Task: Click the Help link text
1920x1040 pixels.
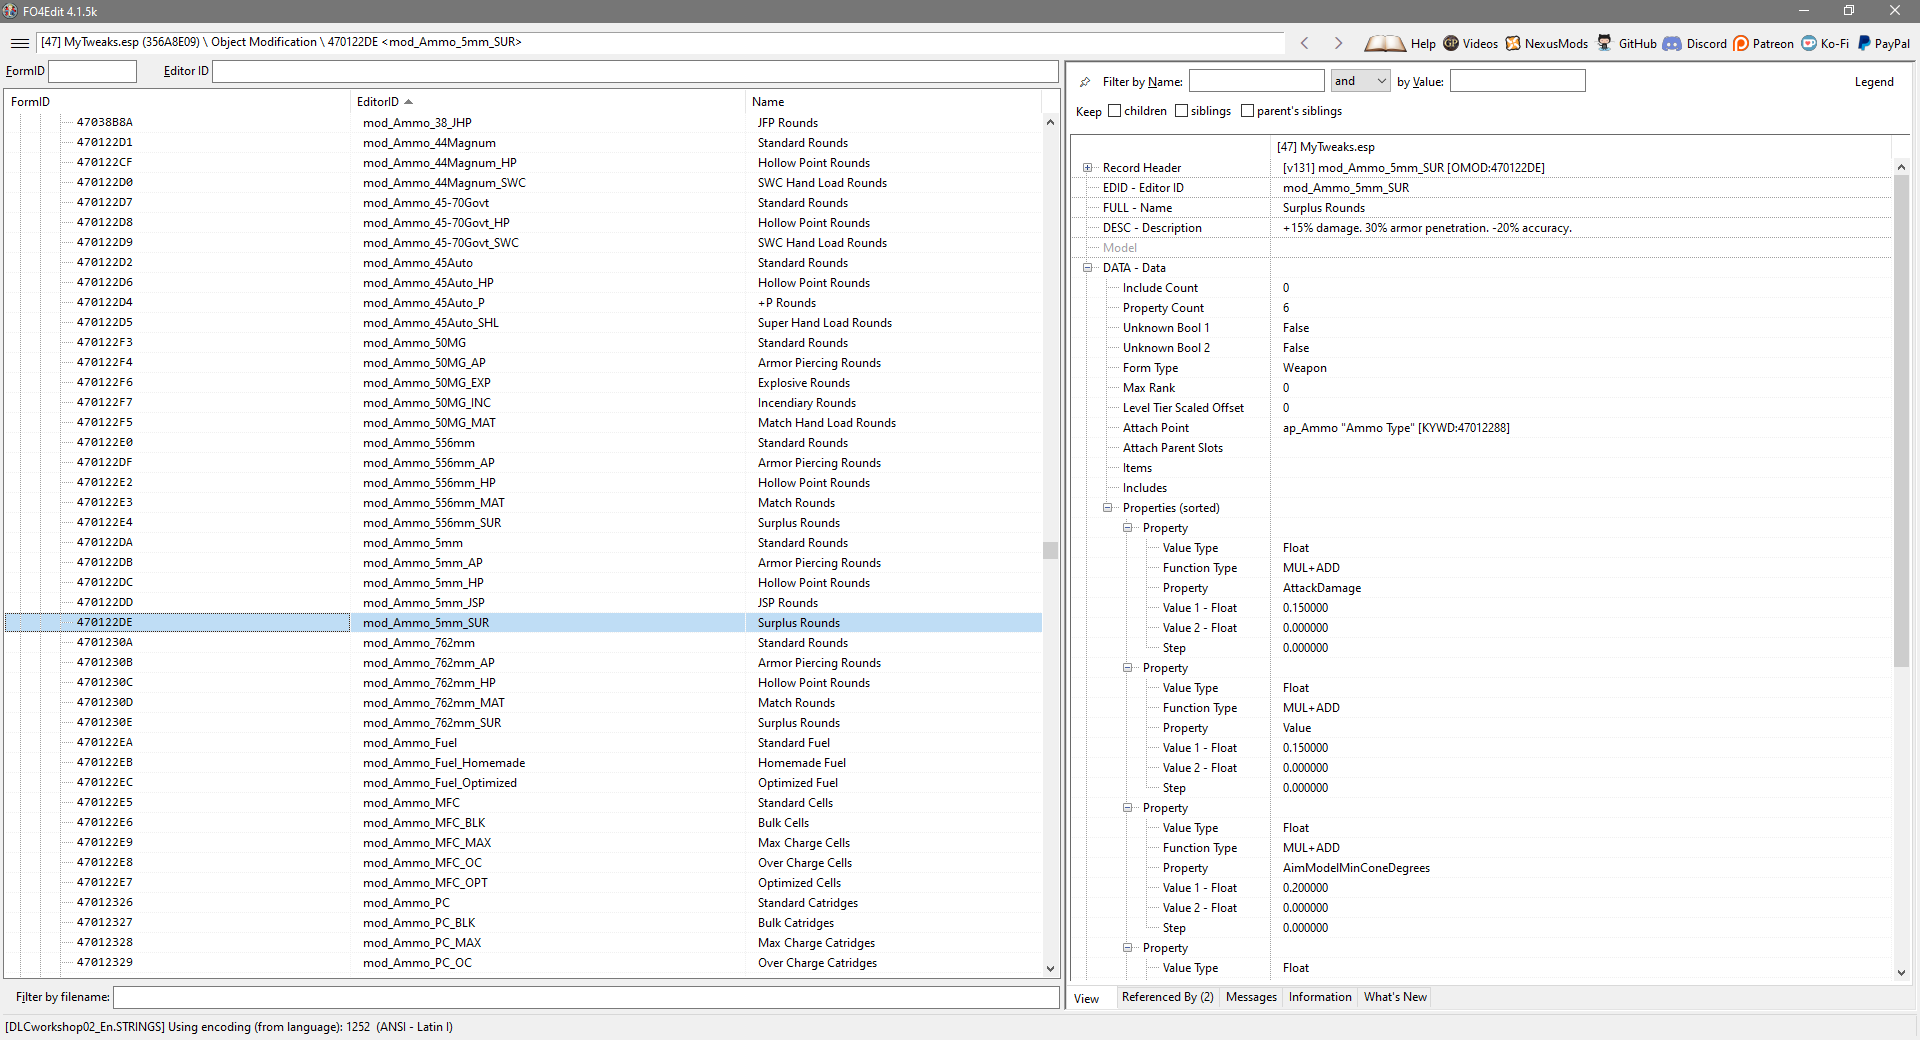Action: 1423,44
